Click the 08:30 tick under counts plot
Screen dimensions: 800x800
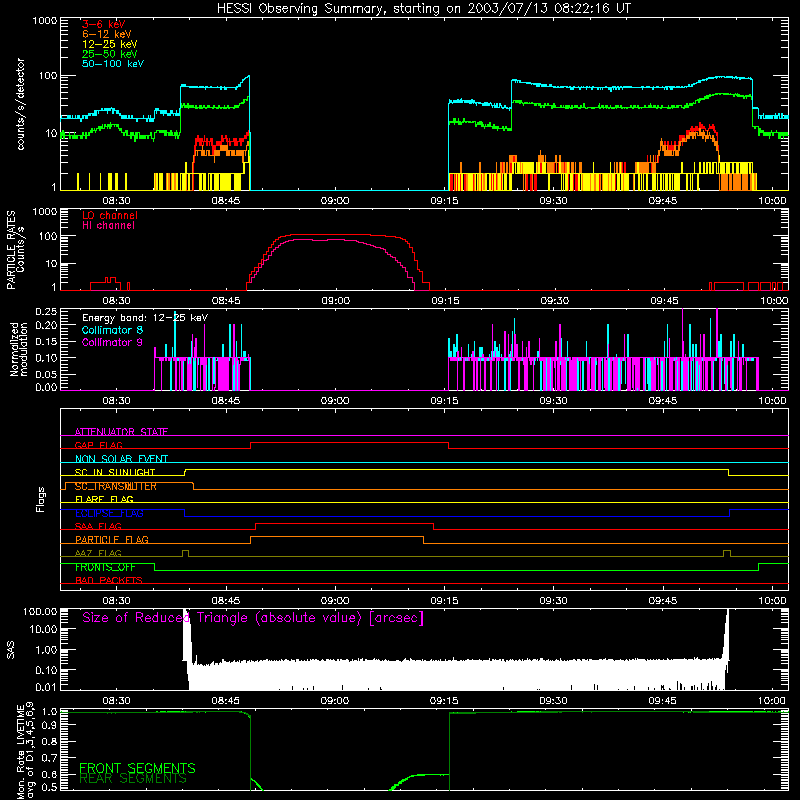pos(117,201)
